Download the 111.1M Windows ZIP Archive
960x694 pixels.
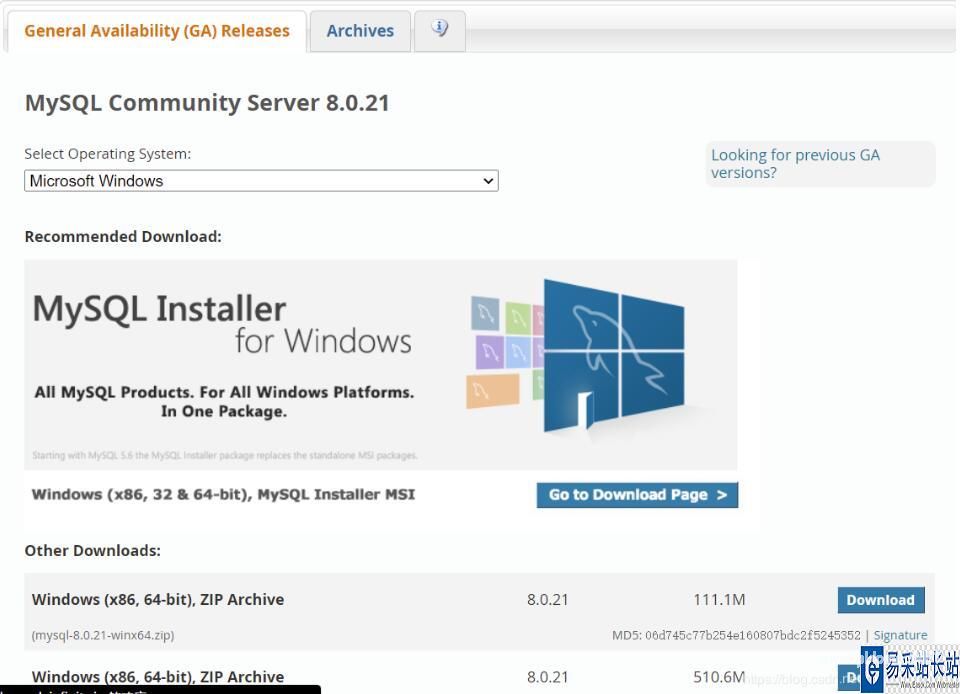[x=880, y=600]
